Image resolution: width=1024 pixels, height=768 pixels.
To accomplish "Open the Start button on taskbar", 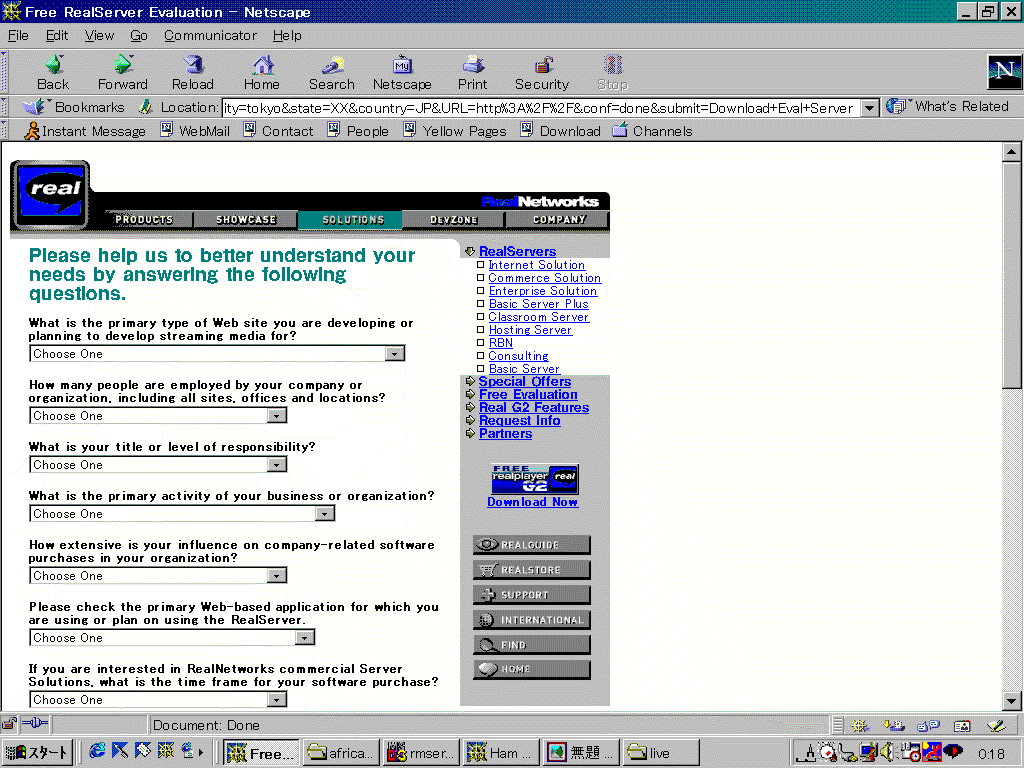I will pyautogui.click(x=37, y=752).
